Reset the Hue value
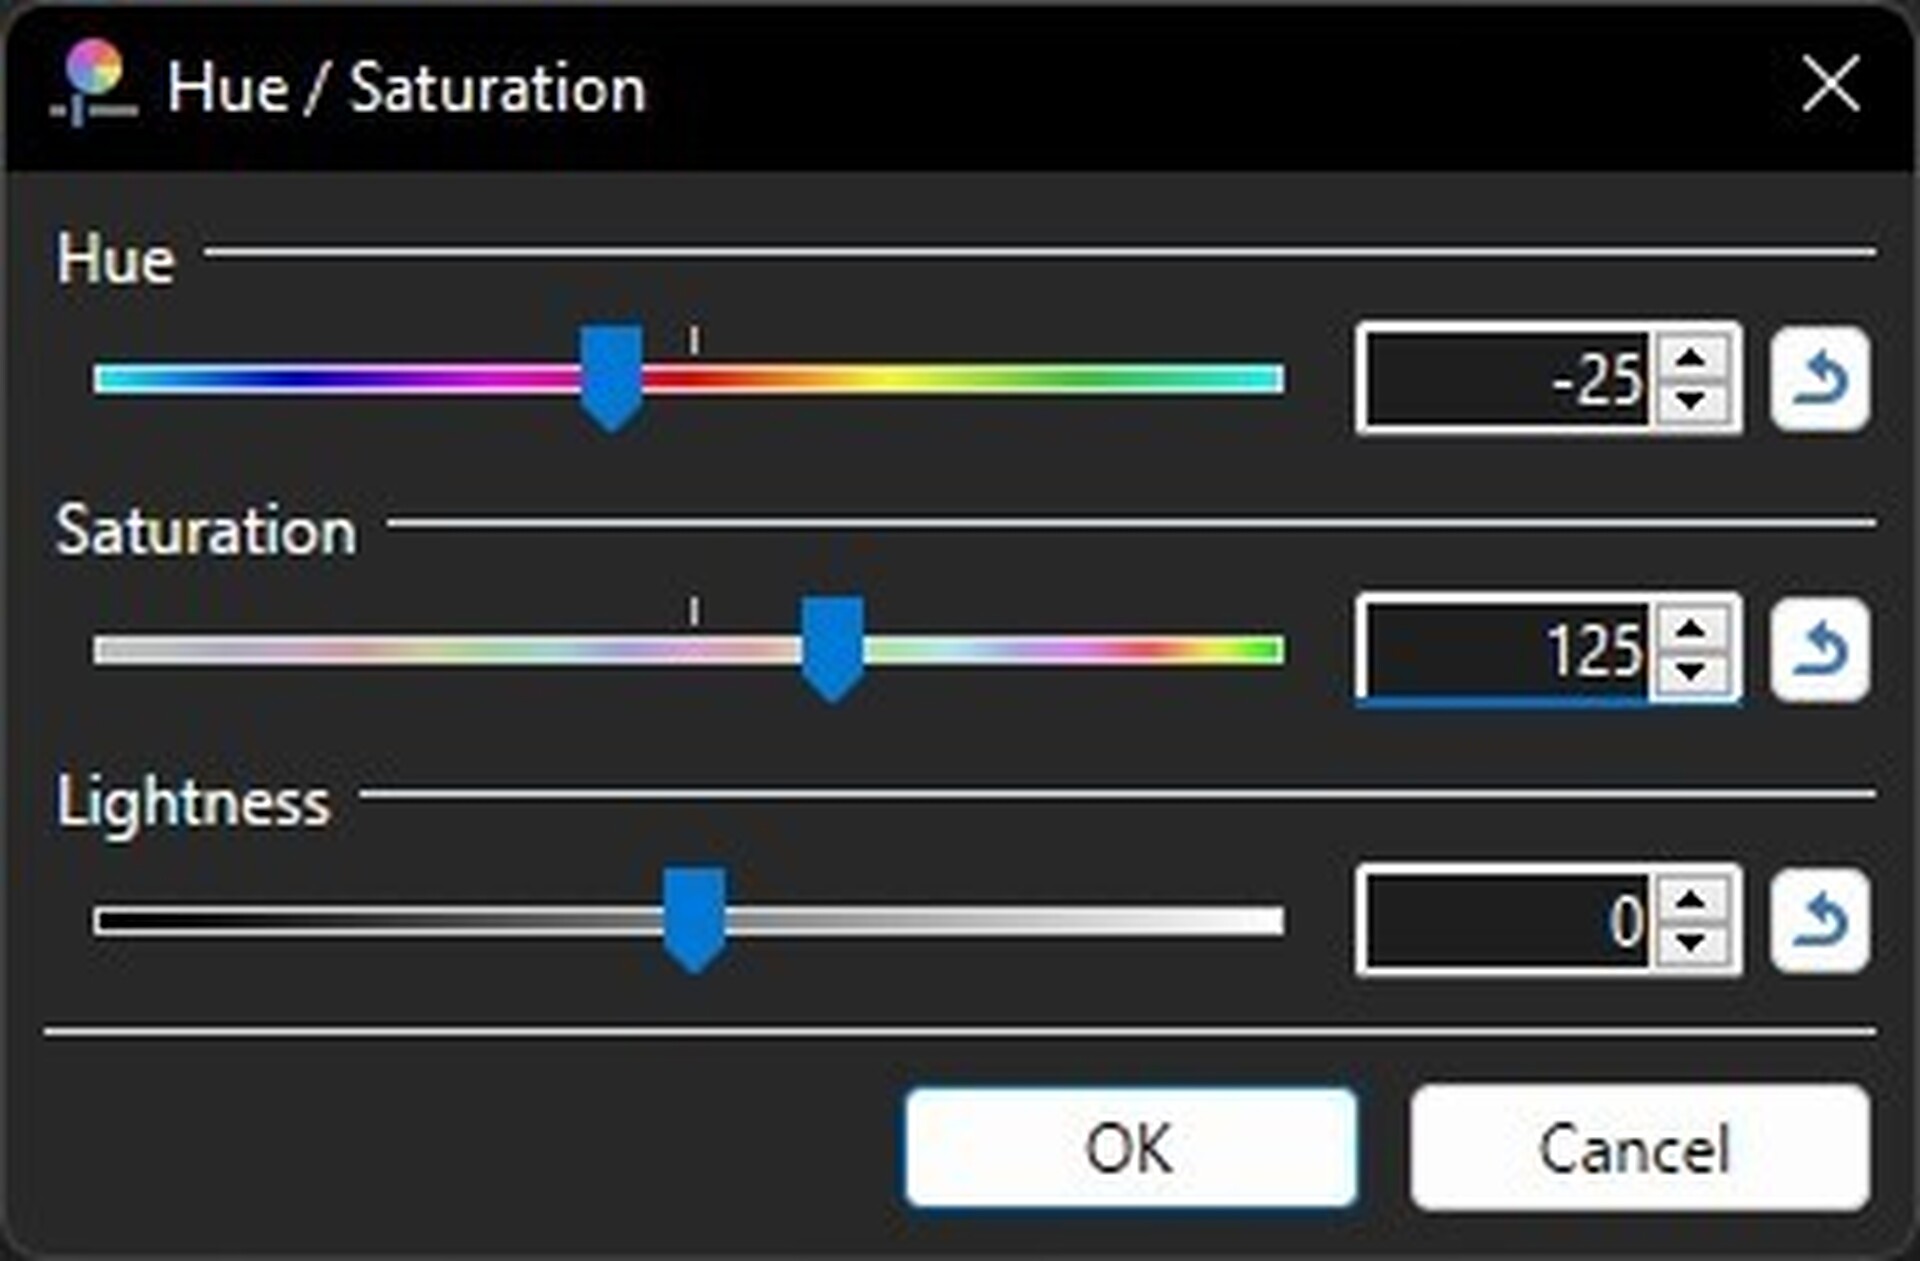 tap(1819, 379)
